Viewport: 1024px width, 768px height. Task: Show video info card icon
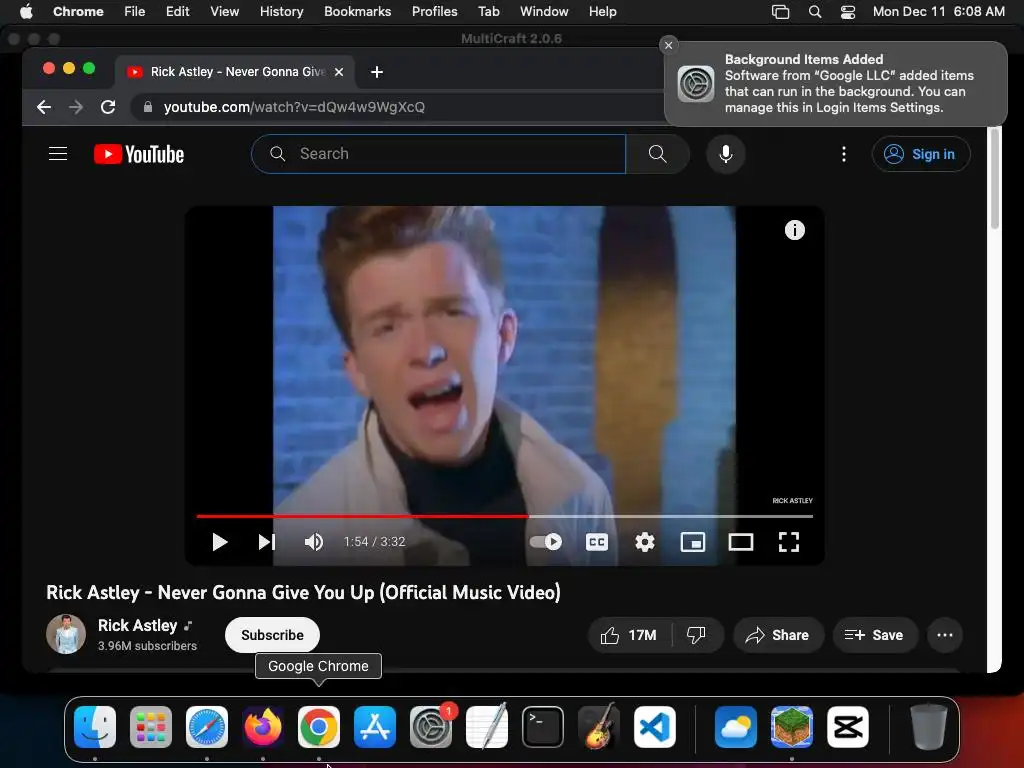[795, 230]
